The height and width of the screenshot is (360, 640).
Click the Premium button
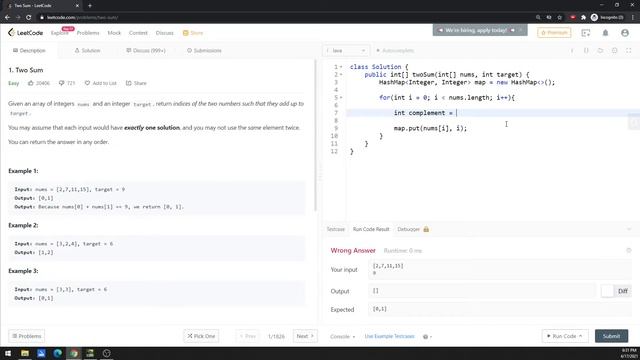(554, 33)
